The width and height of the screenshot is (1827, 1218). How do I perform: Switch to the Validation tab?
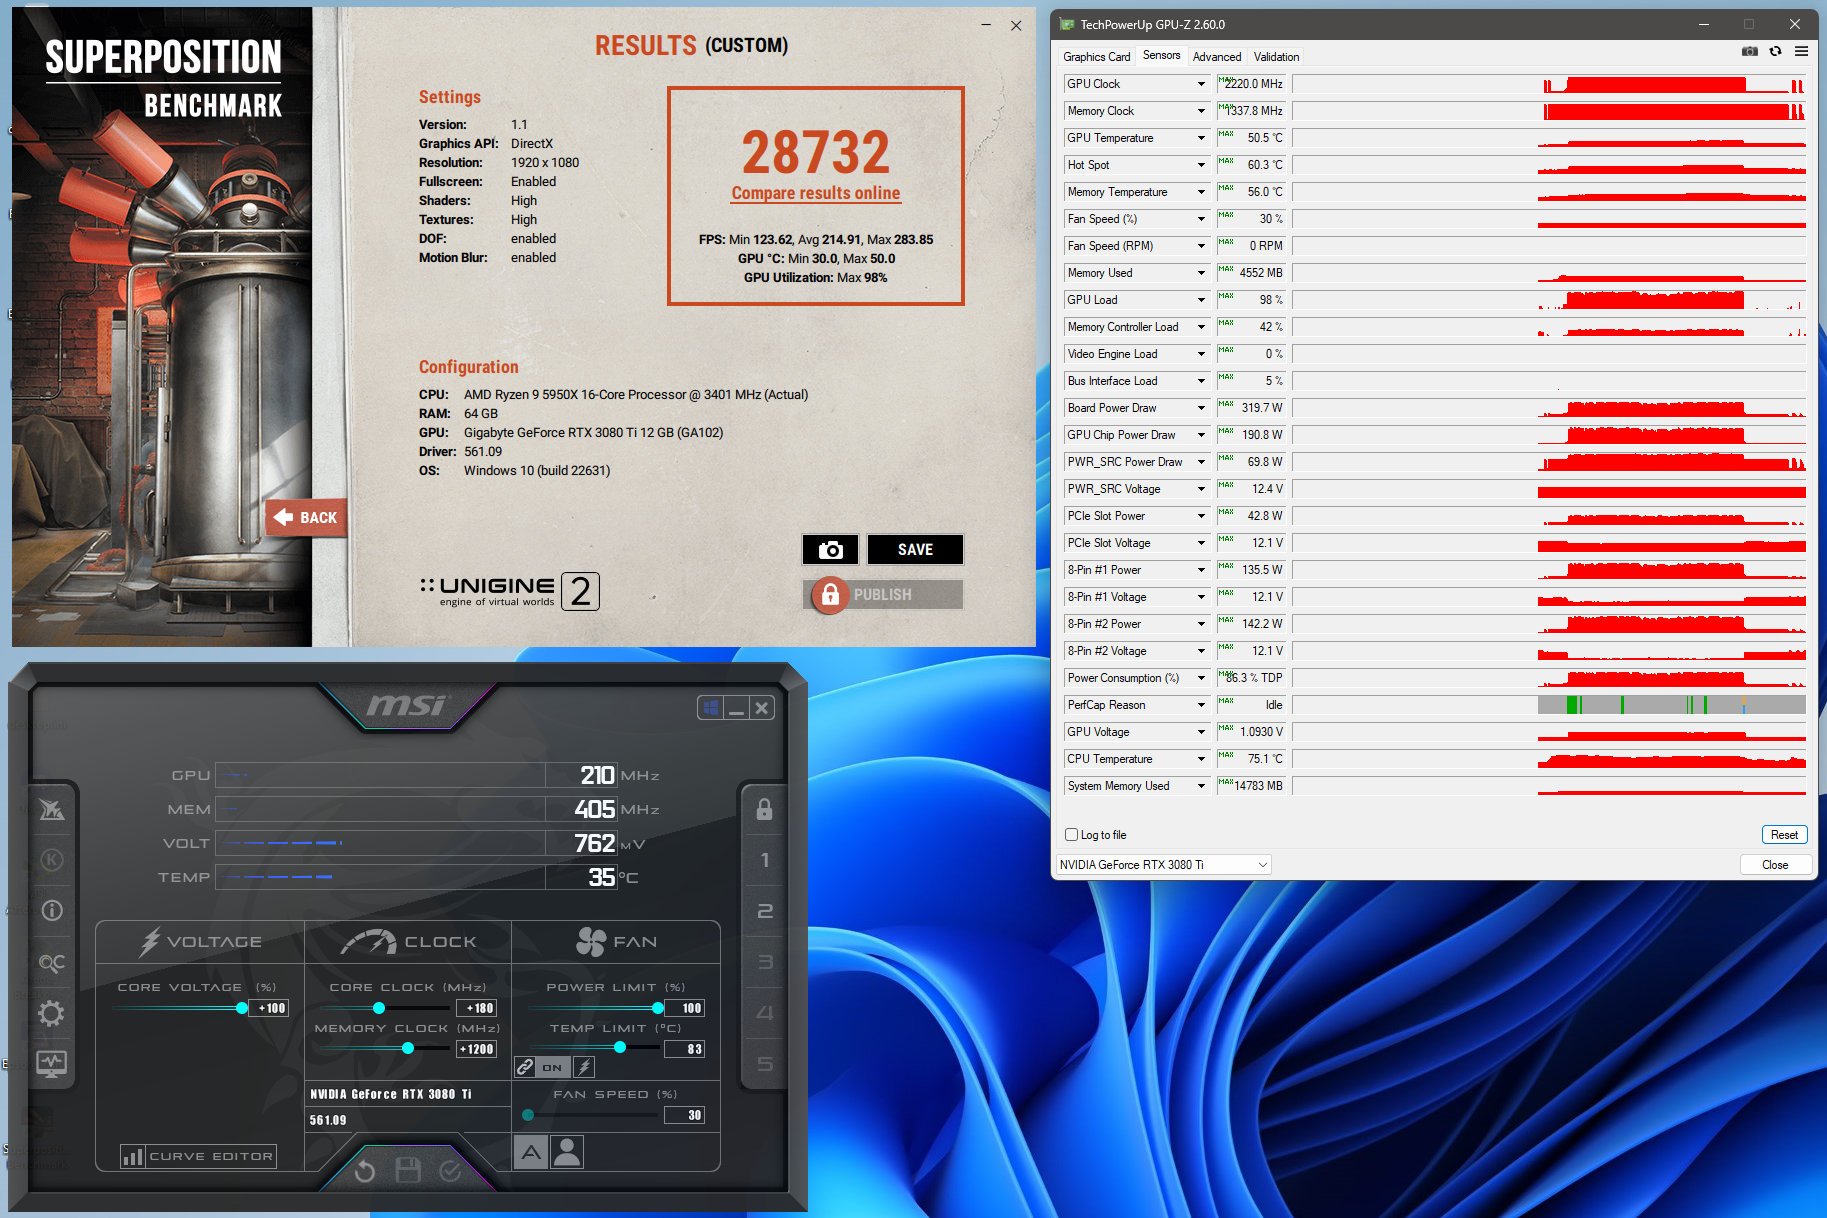[1277, 57]
